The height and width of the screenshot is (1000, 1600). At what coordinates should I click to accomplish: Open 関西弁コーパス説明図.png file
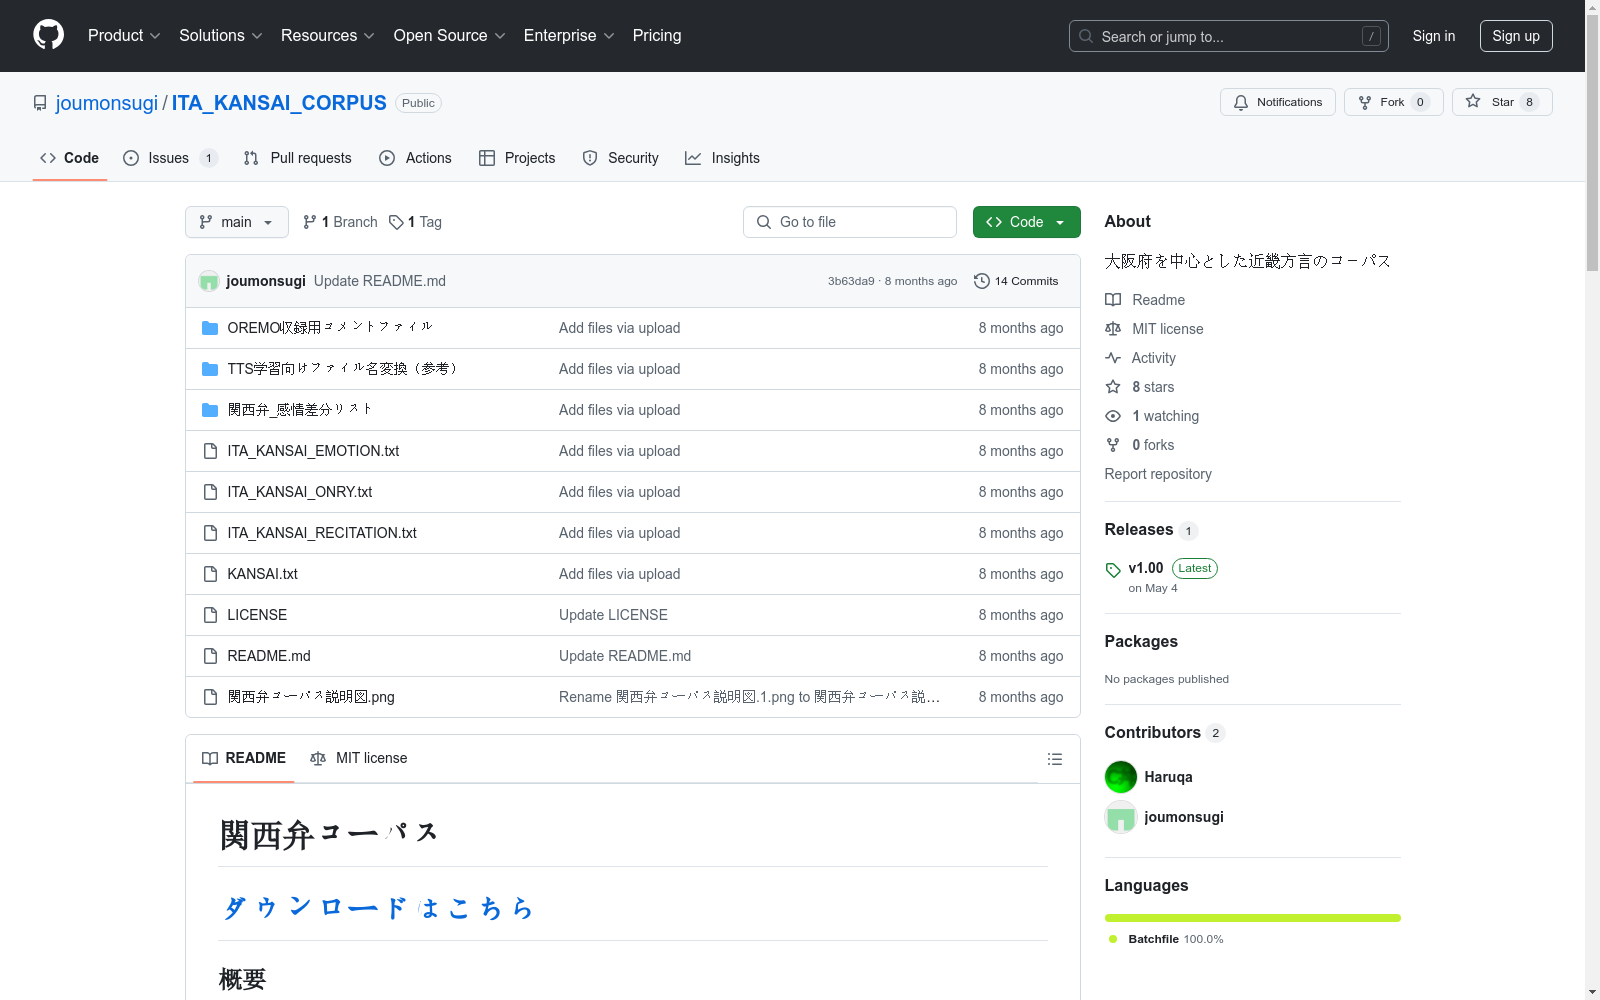click(x=311, y=697)
